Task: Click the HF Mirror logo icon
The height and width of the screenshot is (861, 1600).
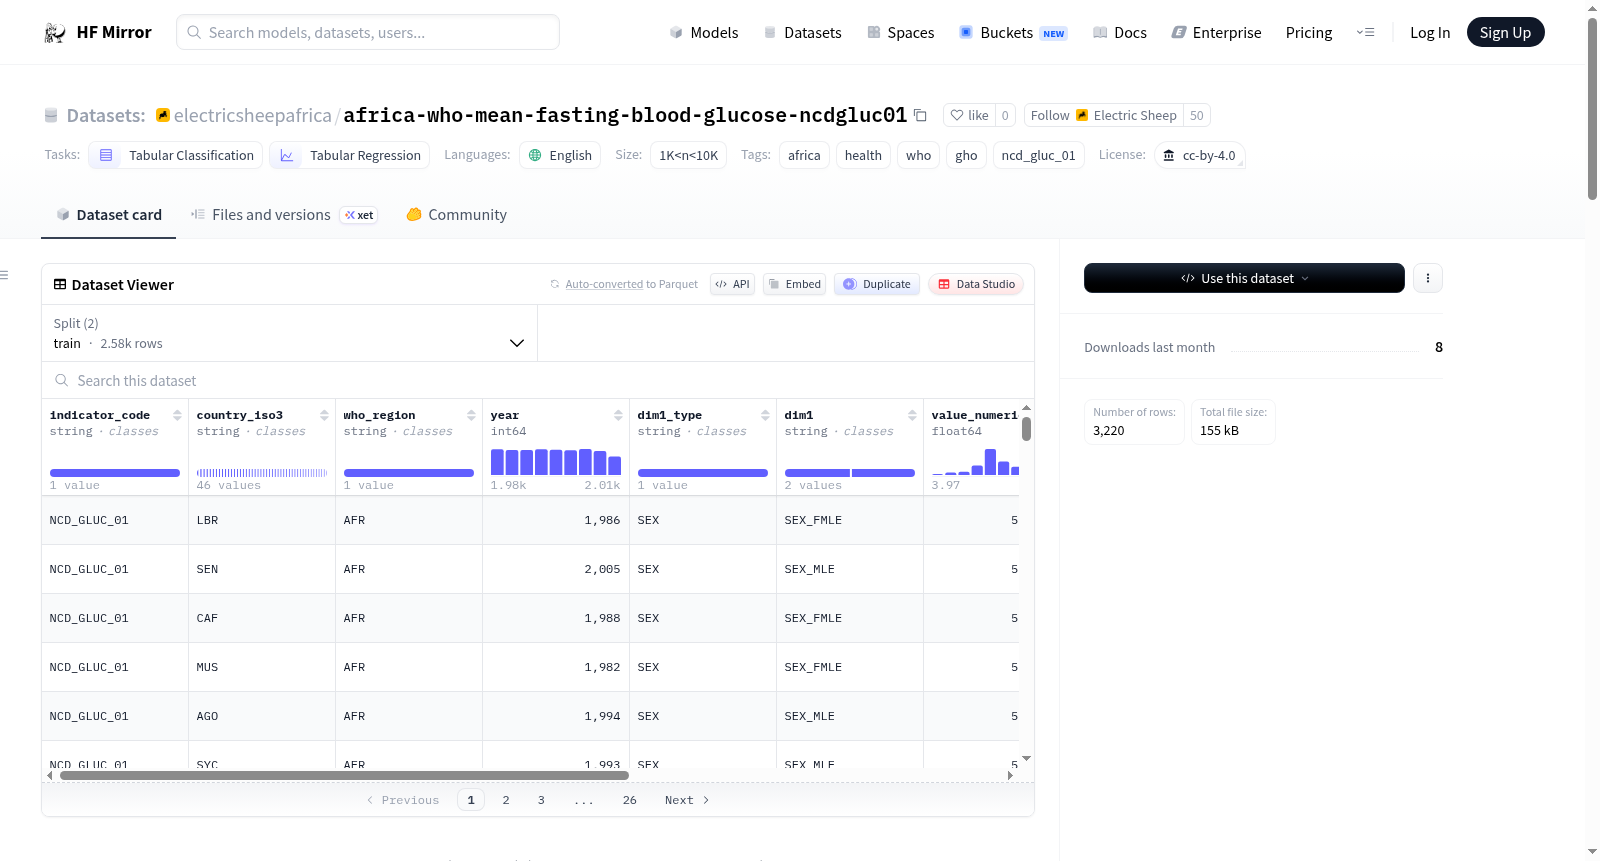Action: click(55, 33)
